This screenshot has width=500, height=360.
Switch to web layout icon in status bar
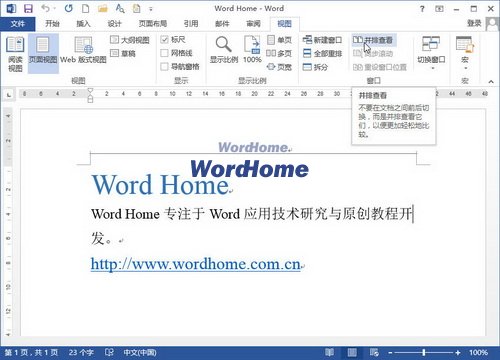[x=374, y=352]
